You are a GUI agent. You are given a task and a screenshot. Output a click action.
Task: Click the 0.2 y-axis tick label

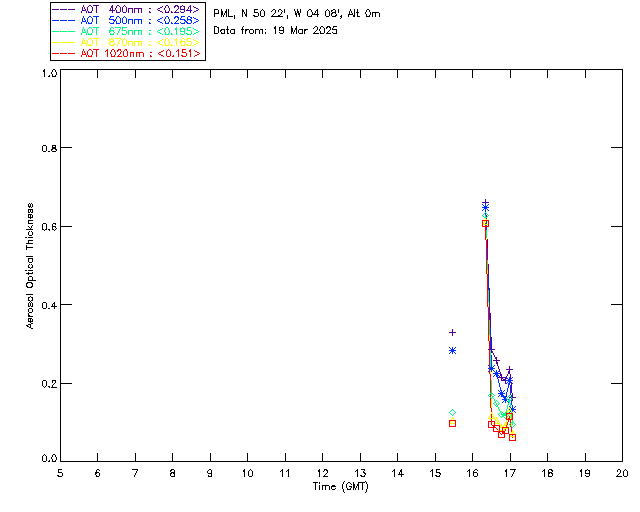(49, 384)
